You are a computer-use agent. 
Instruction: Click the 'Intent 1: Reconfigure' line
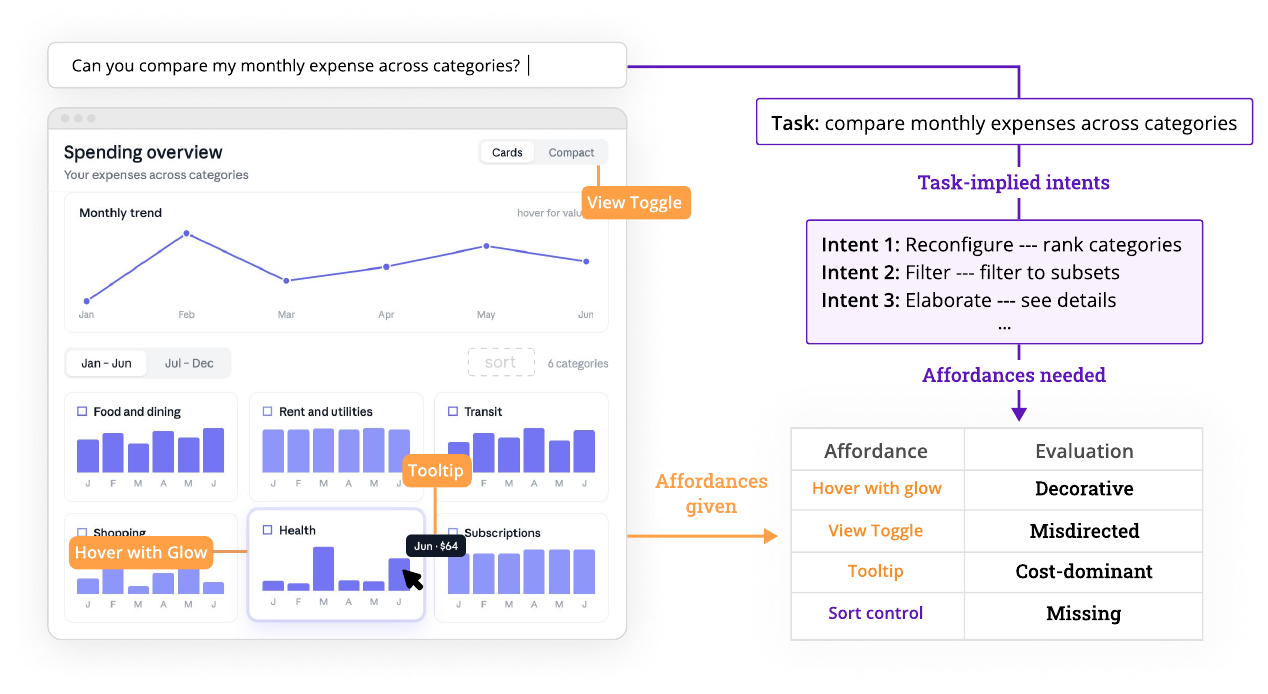[x=1001, y=245]
